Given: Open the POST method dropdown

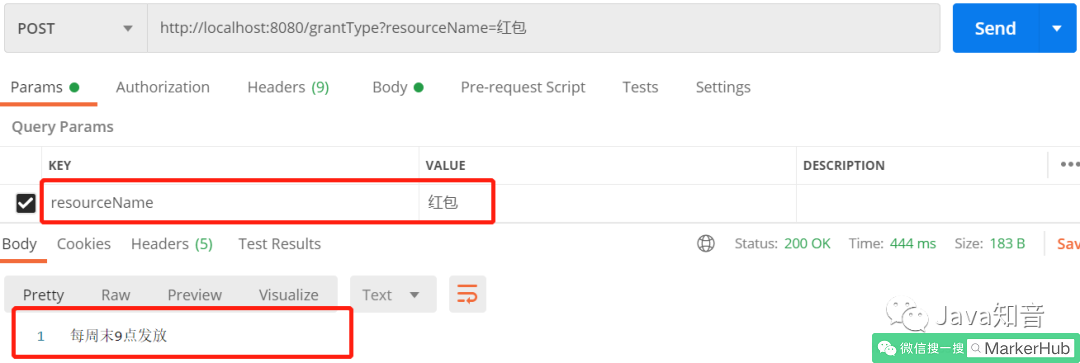Looking at the screenshot, I should coord(76,28).
